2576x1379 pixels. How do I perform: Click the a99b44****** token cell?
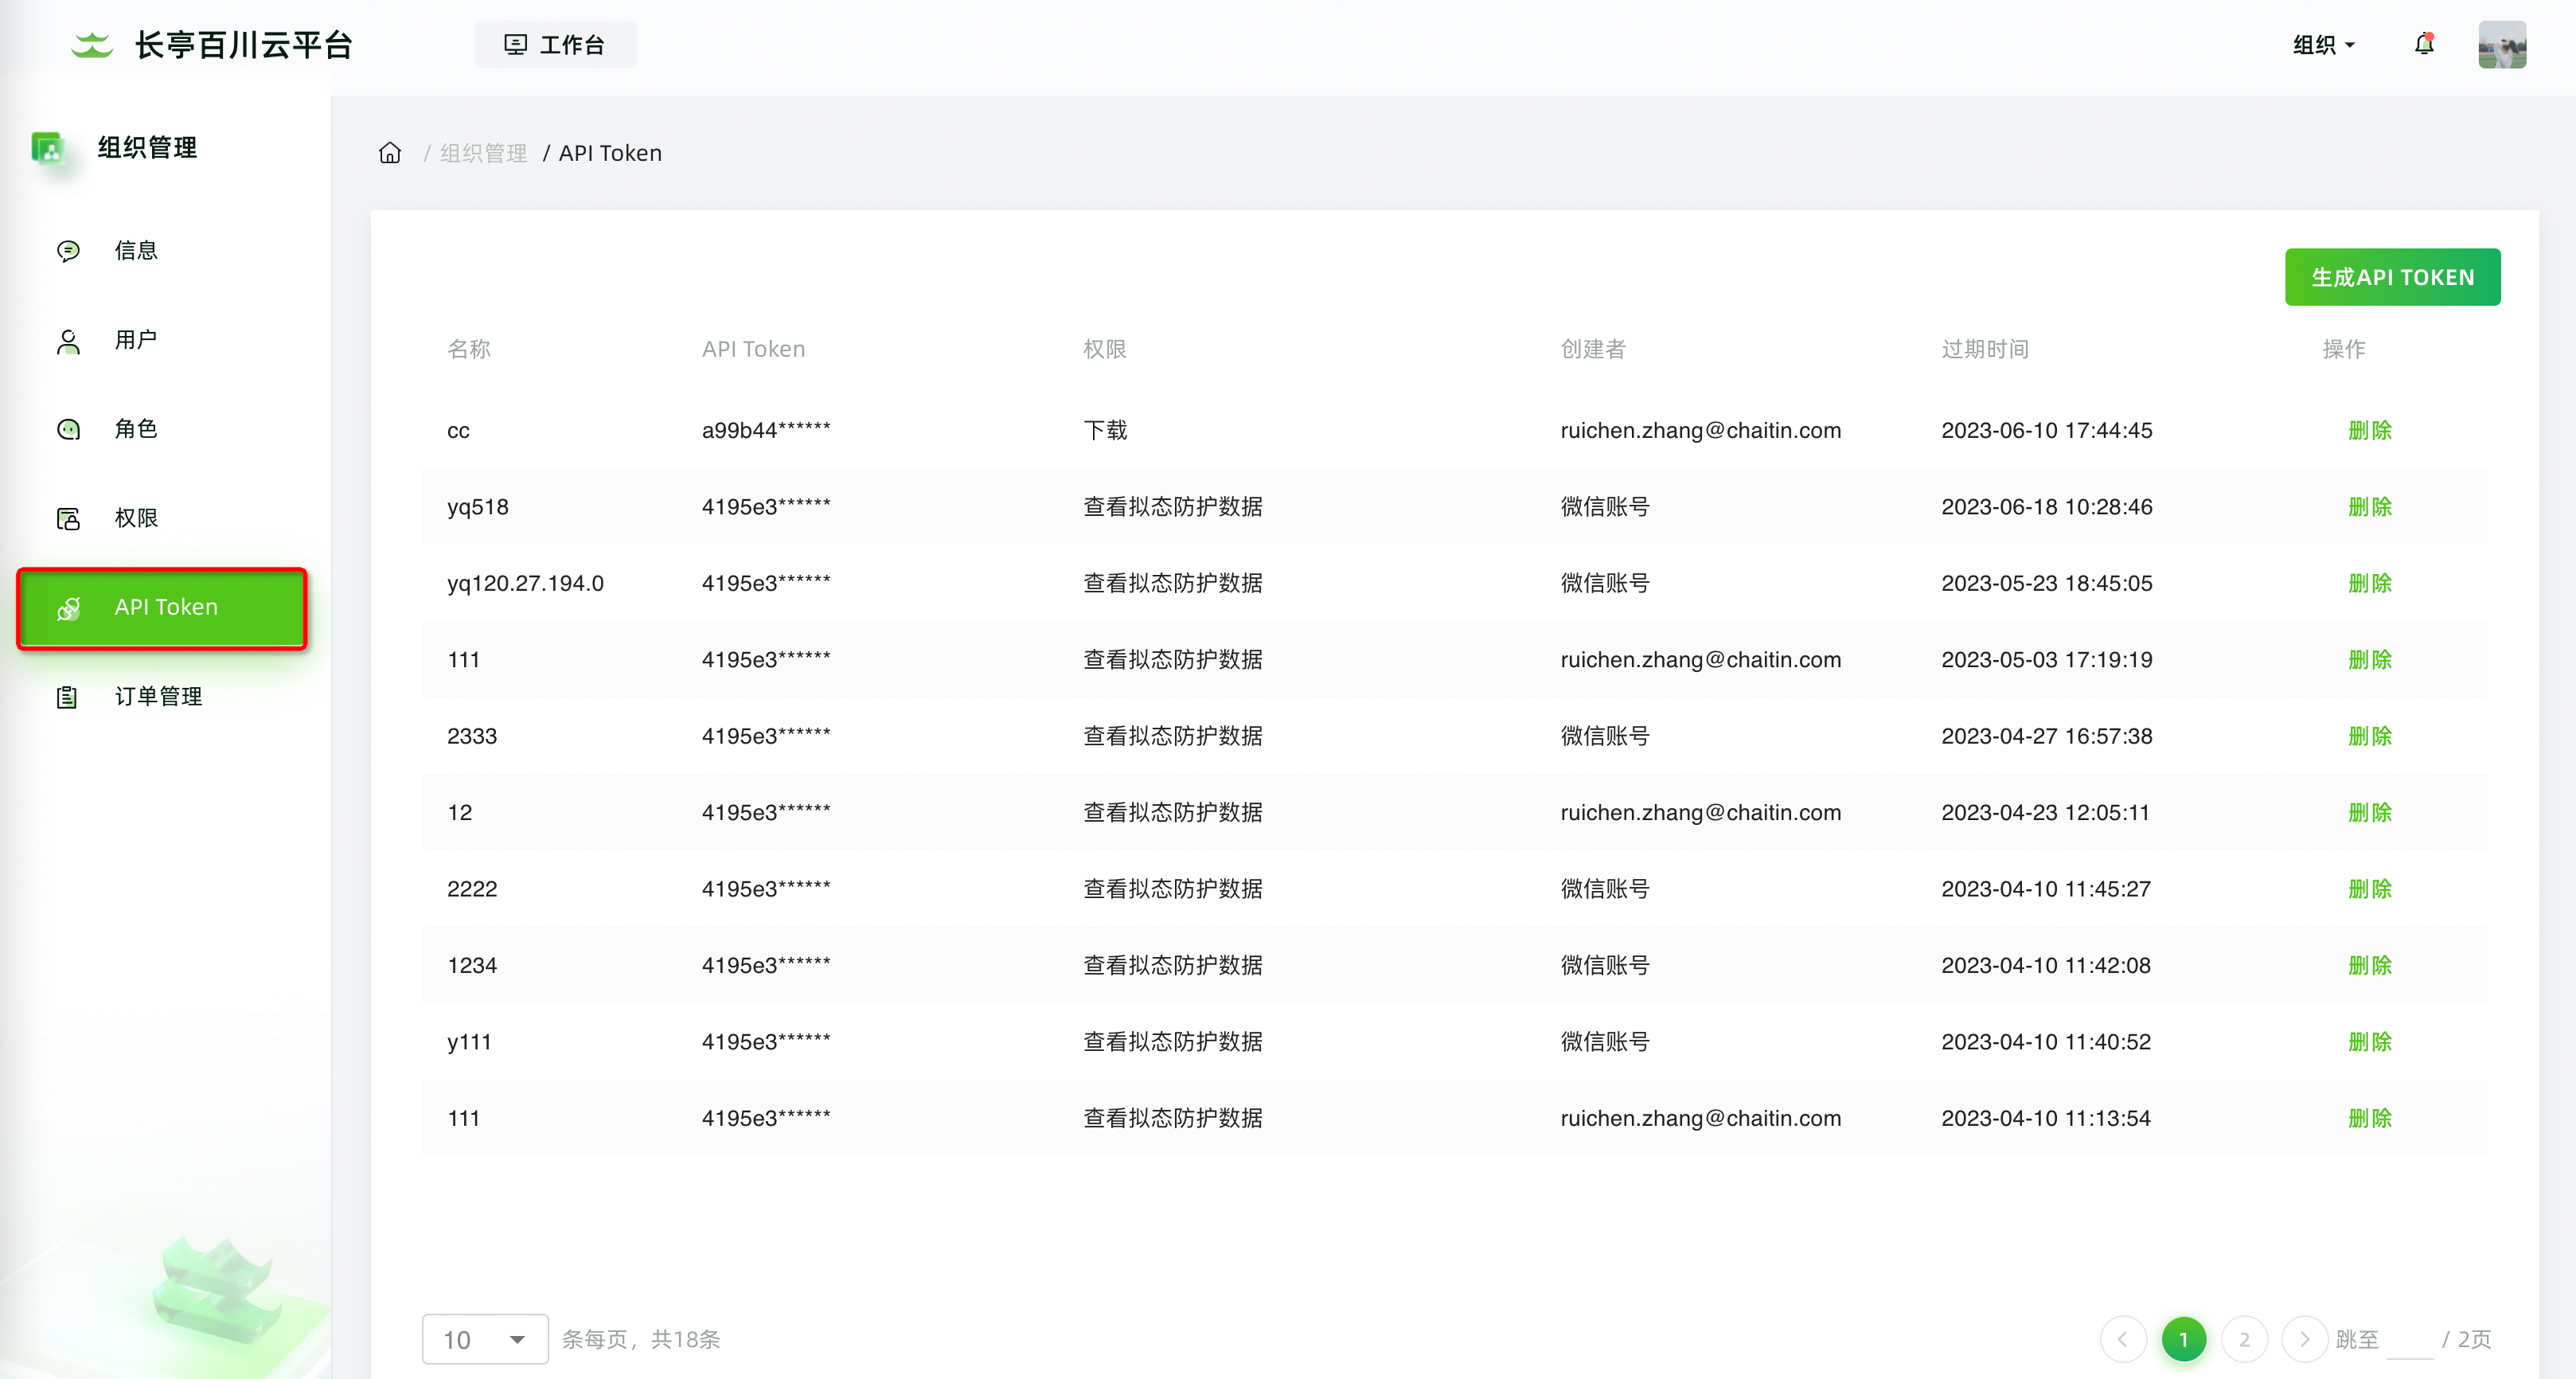(766, 430)
